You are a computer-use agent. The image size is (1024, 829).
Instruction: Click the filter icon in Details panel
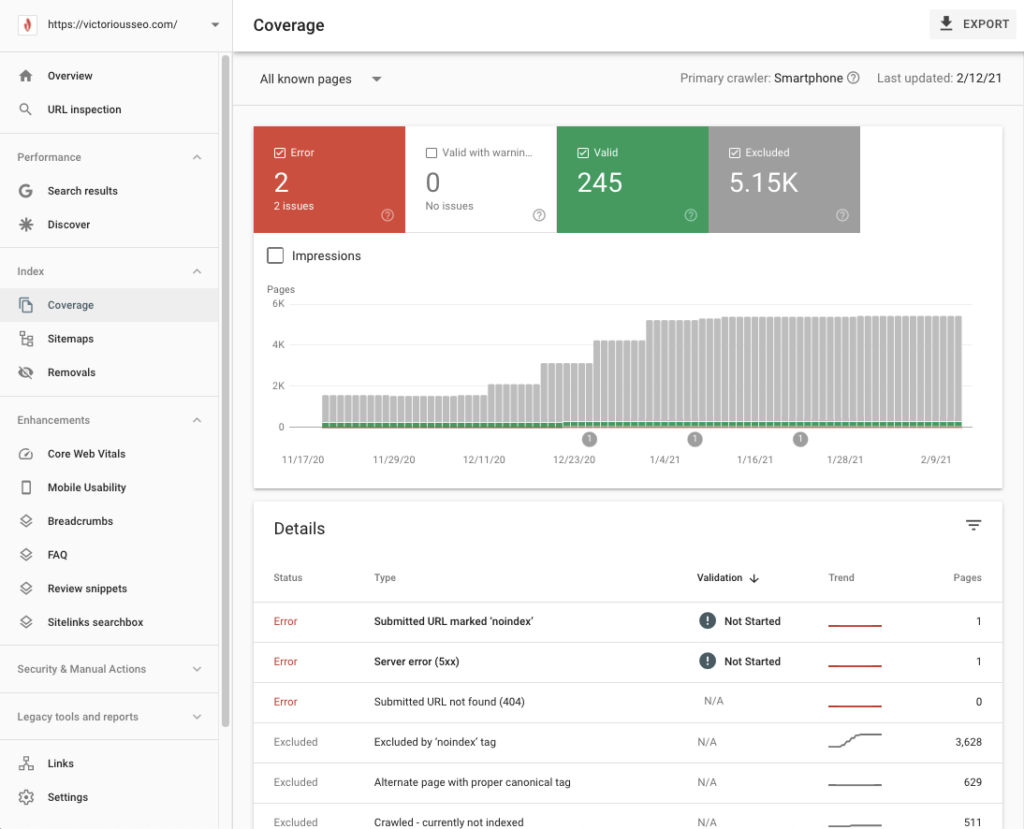tap(973, 526)
